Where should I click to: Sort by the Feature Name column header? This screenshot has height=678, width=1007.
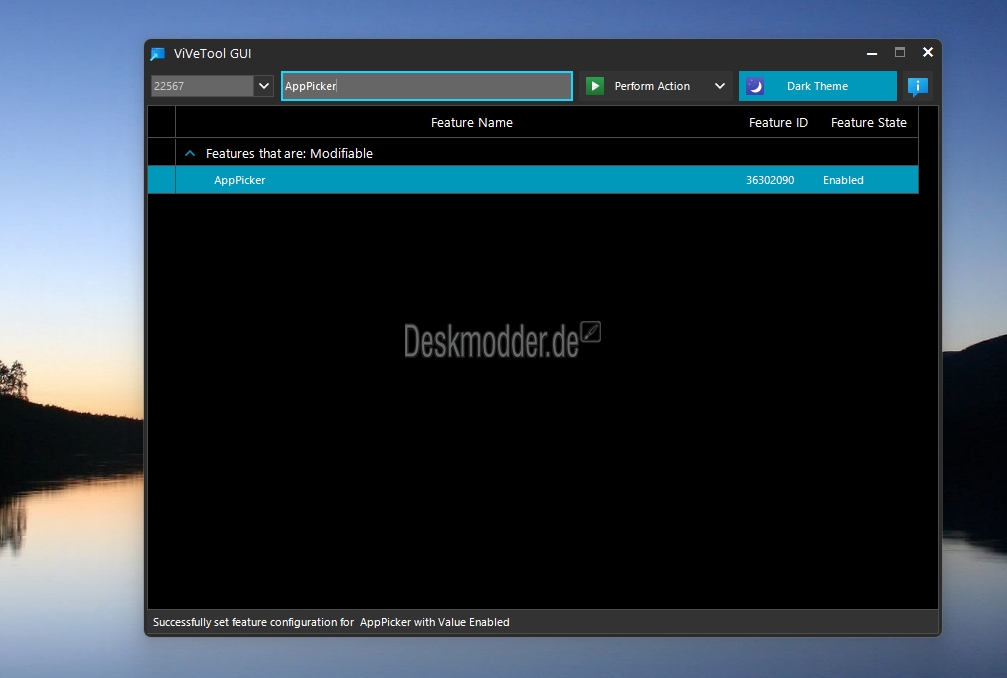coord(471,123)
